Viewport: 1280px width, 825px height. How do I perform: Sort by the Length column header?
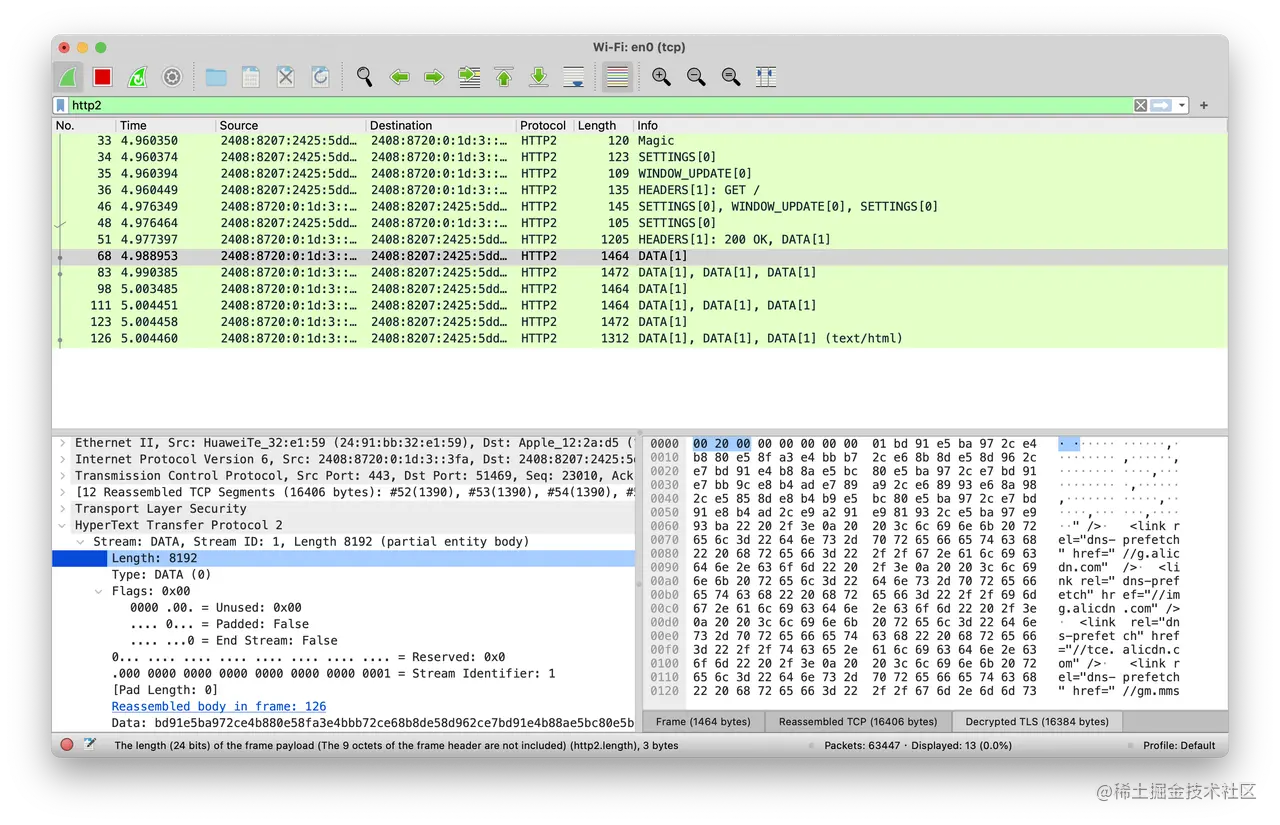tap(604, 125)
